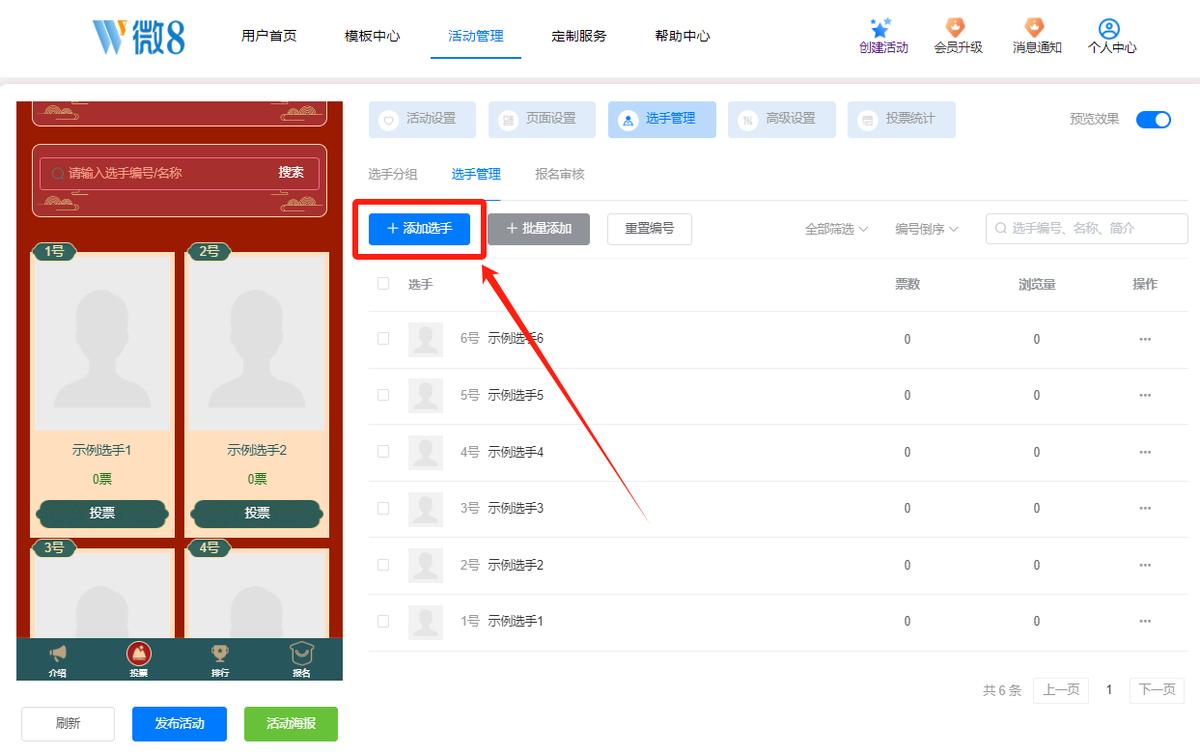1200x754 pixels.
Task: Check the checkbox for 示例选手4
Action: pyautogui.click(x=383, y=452)
